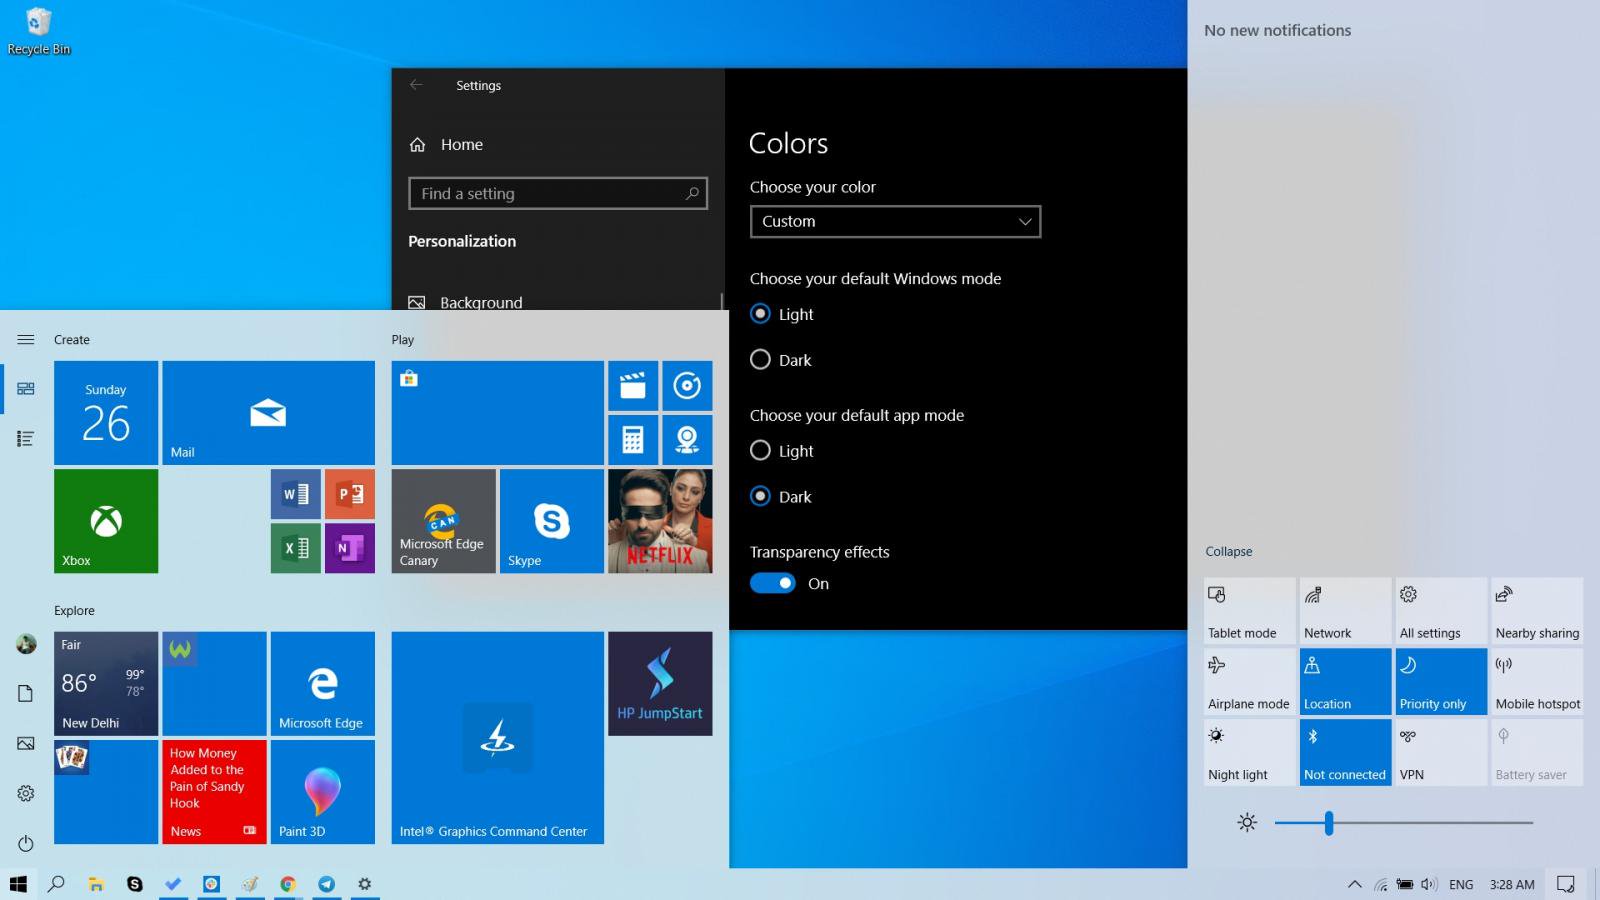Click the Power icon in Start menu
Screen dimensions: 1600x900
click(x=26, y=843)
